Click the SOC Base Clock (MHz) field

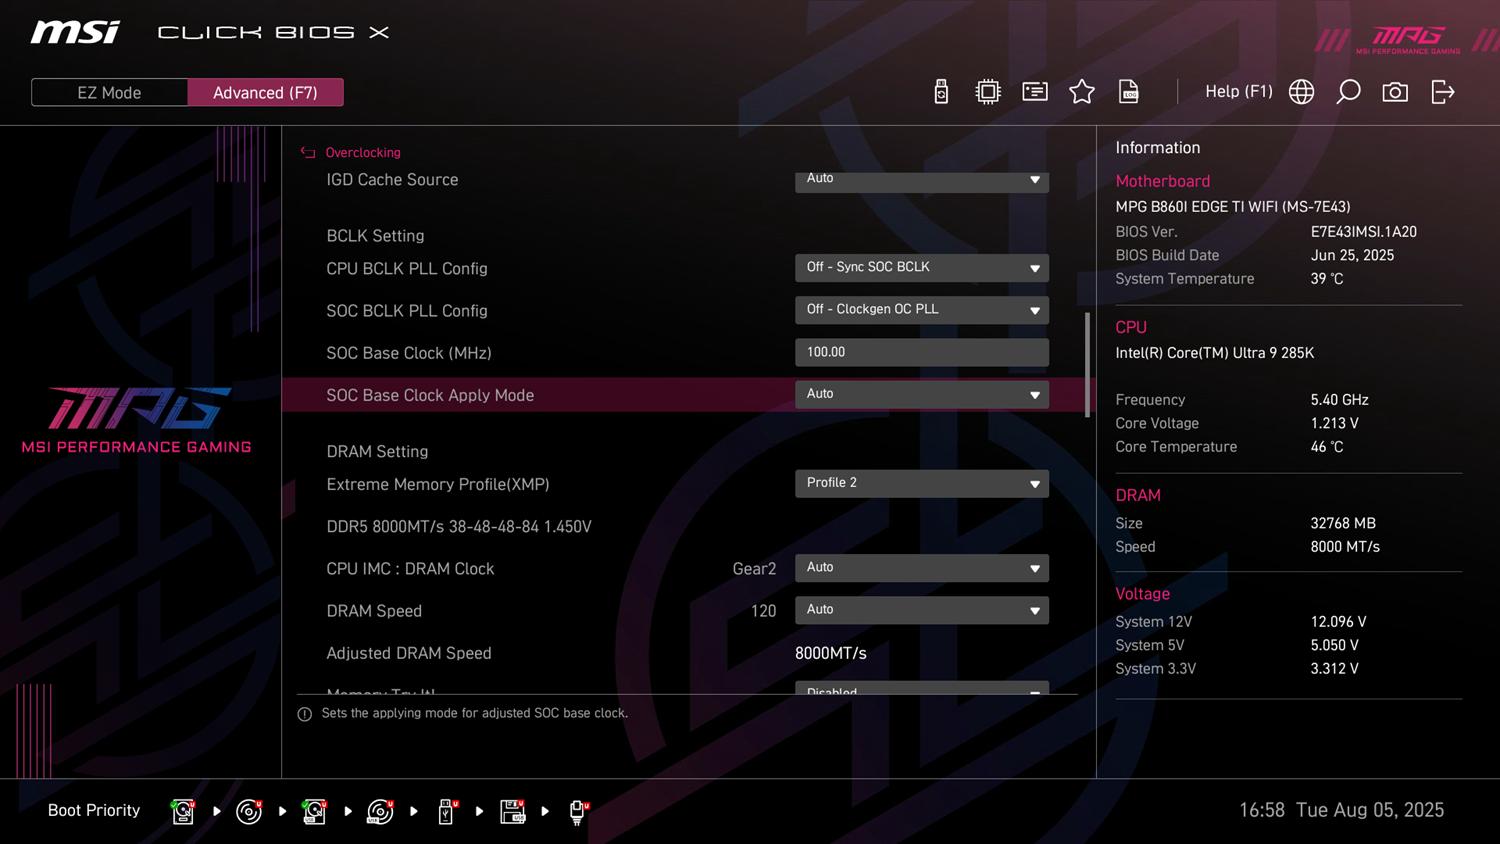tap(921, 352)
